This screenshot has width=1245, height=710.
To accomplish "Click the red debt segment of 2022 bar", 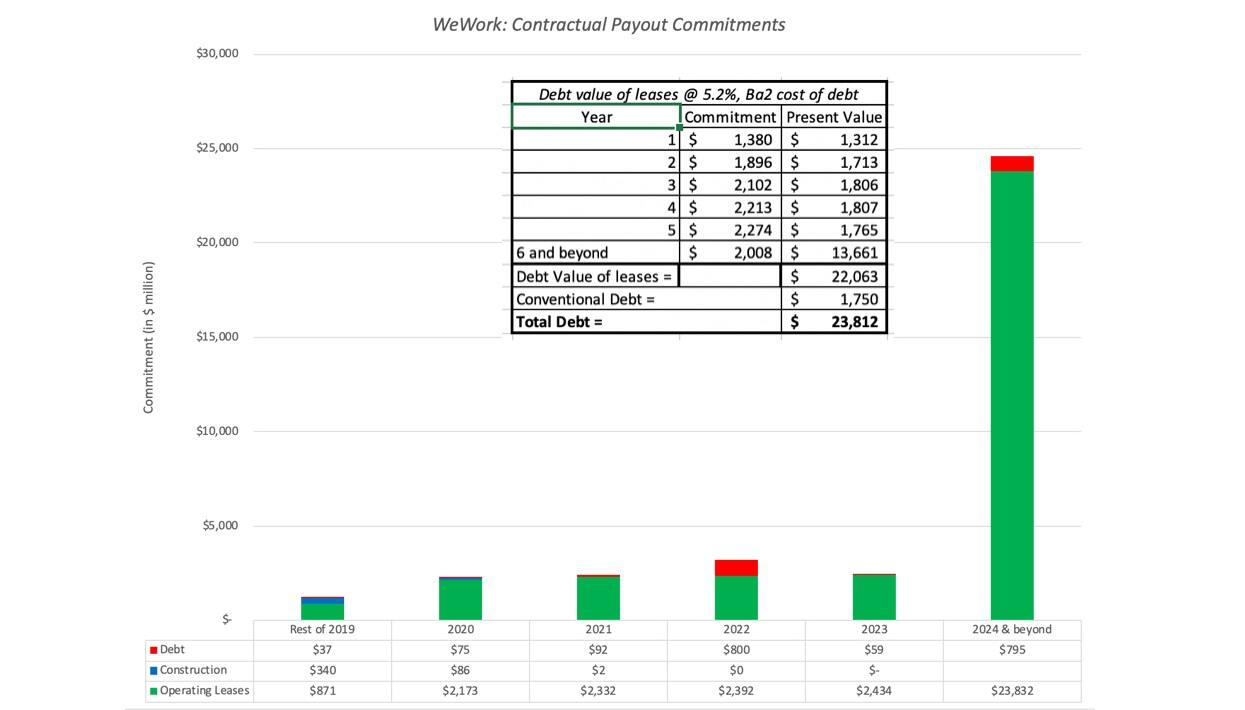I will pos(736,568).
